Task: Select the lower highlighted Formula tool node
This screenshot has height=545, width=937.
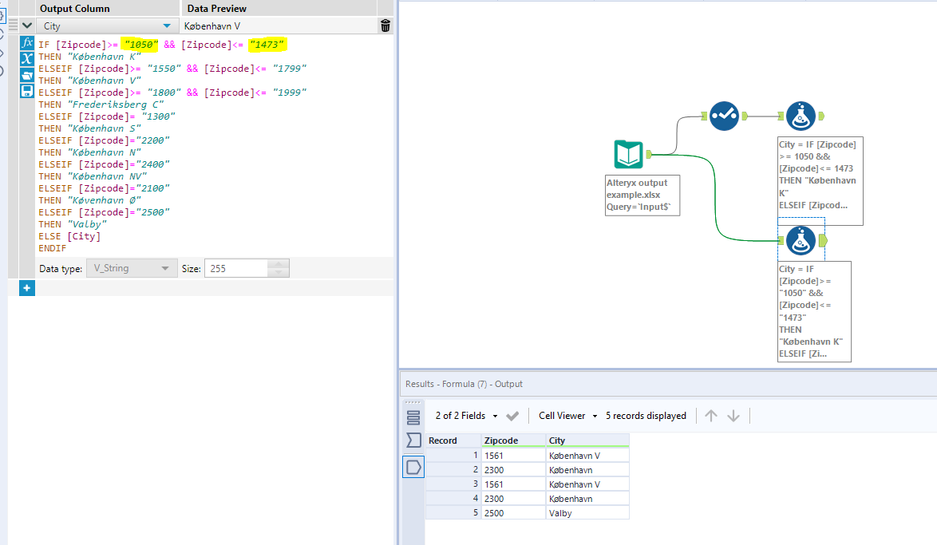Action: (800, 241)
